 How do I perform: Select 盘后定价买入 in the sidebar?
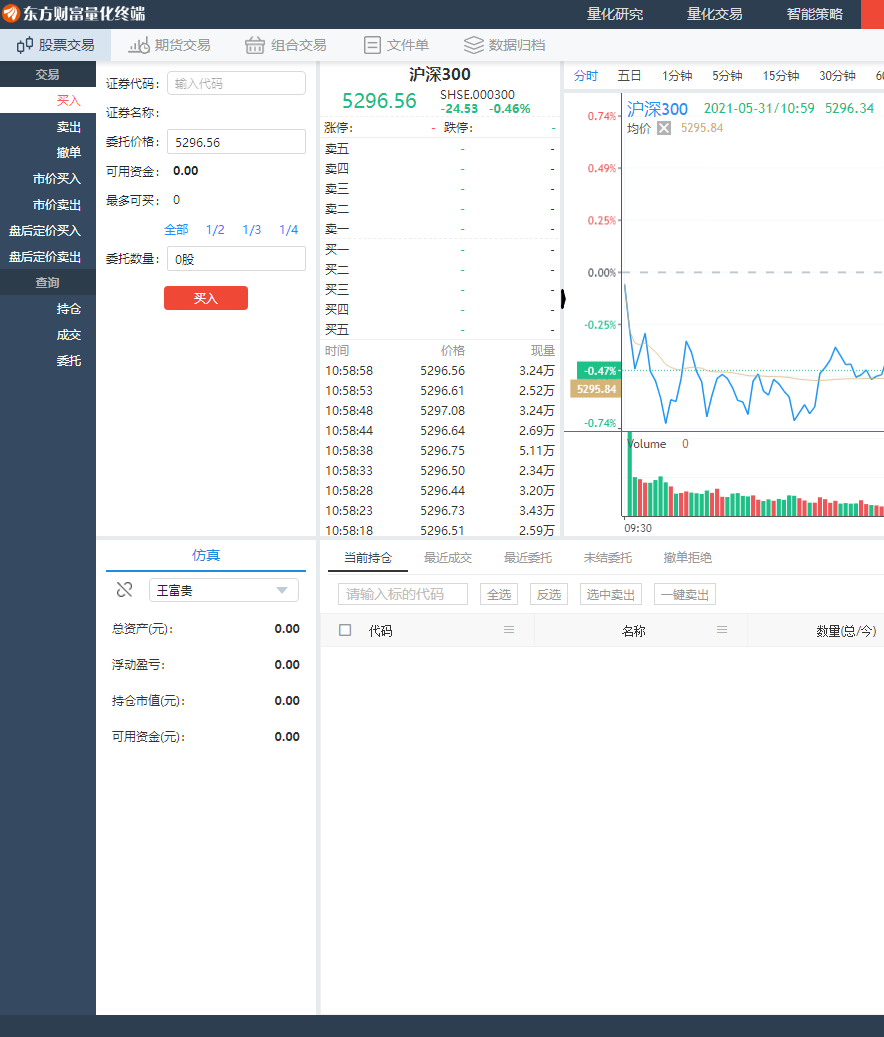[48, 230]
